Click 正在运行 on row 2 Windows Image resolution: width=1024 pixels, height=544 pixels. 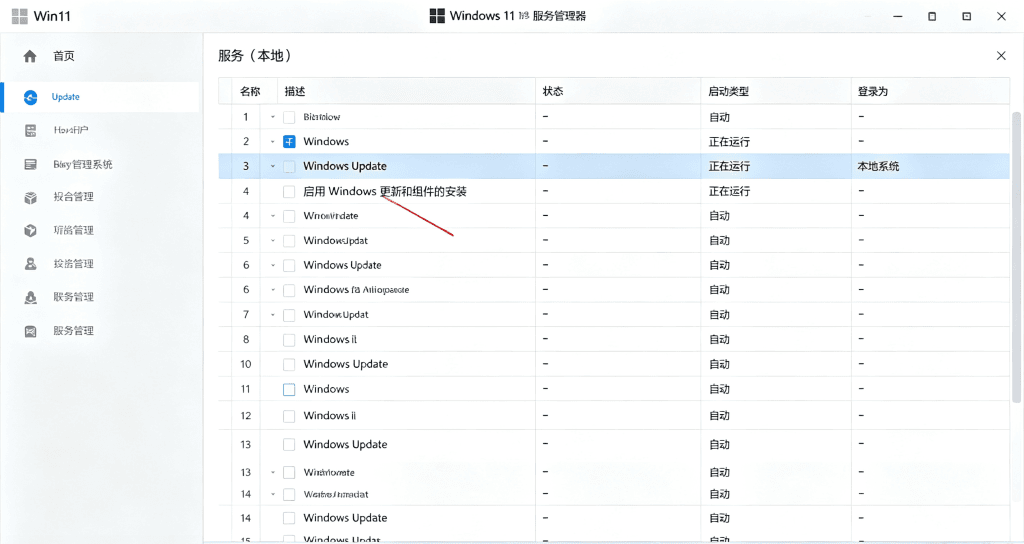[729, 142]
